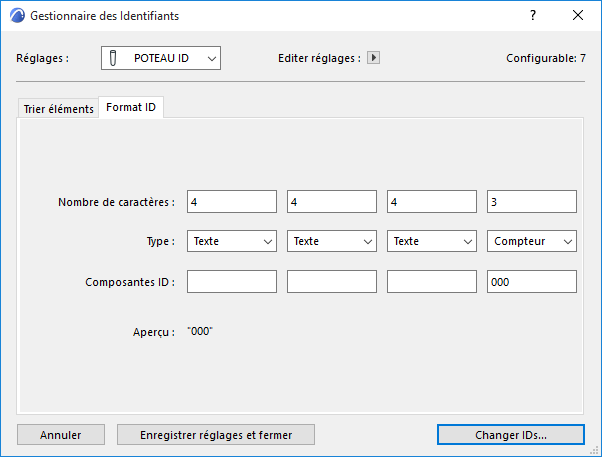
Task: Click the ARCHICAD logo icon in title bar
Action: [16, 17]
